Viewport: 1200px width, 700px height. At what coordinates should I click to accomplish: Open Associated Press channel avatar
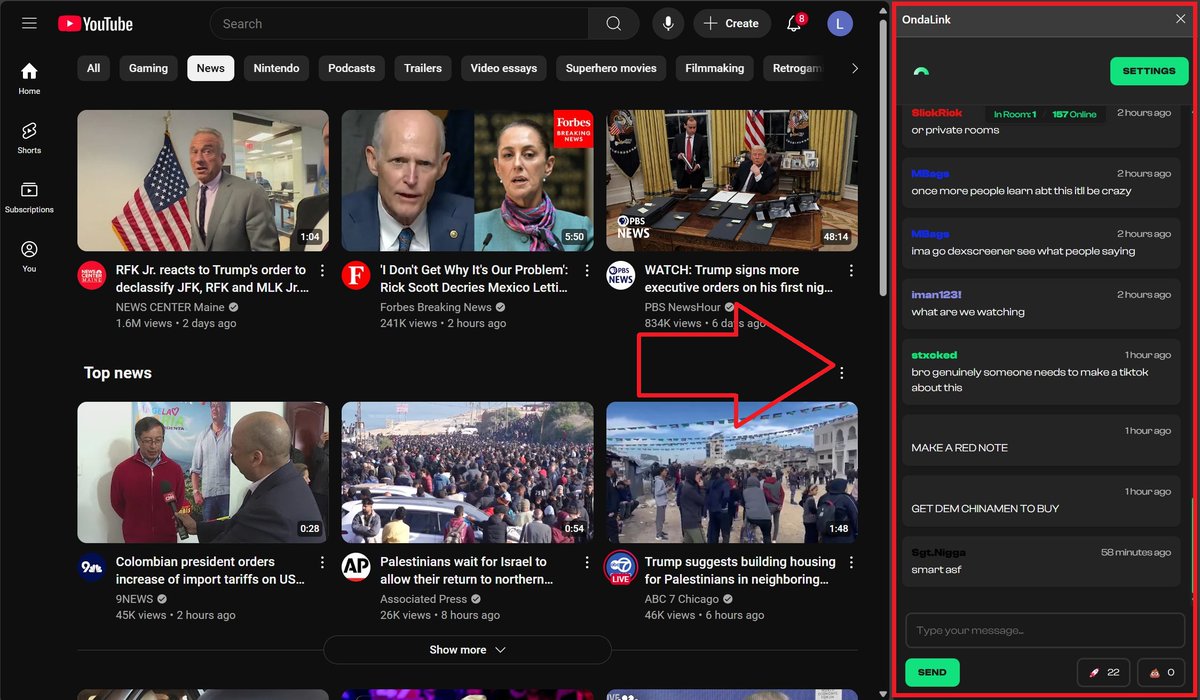pos(355,568)
